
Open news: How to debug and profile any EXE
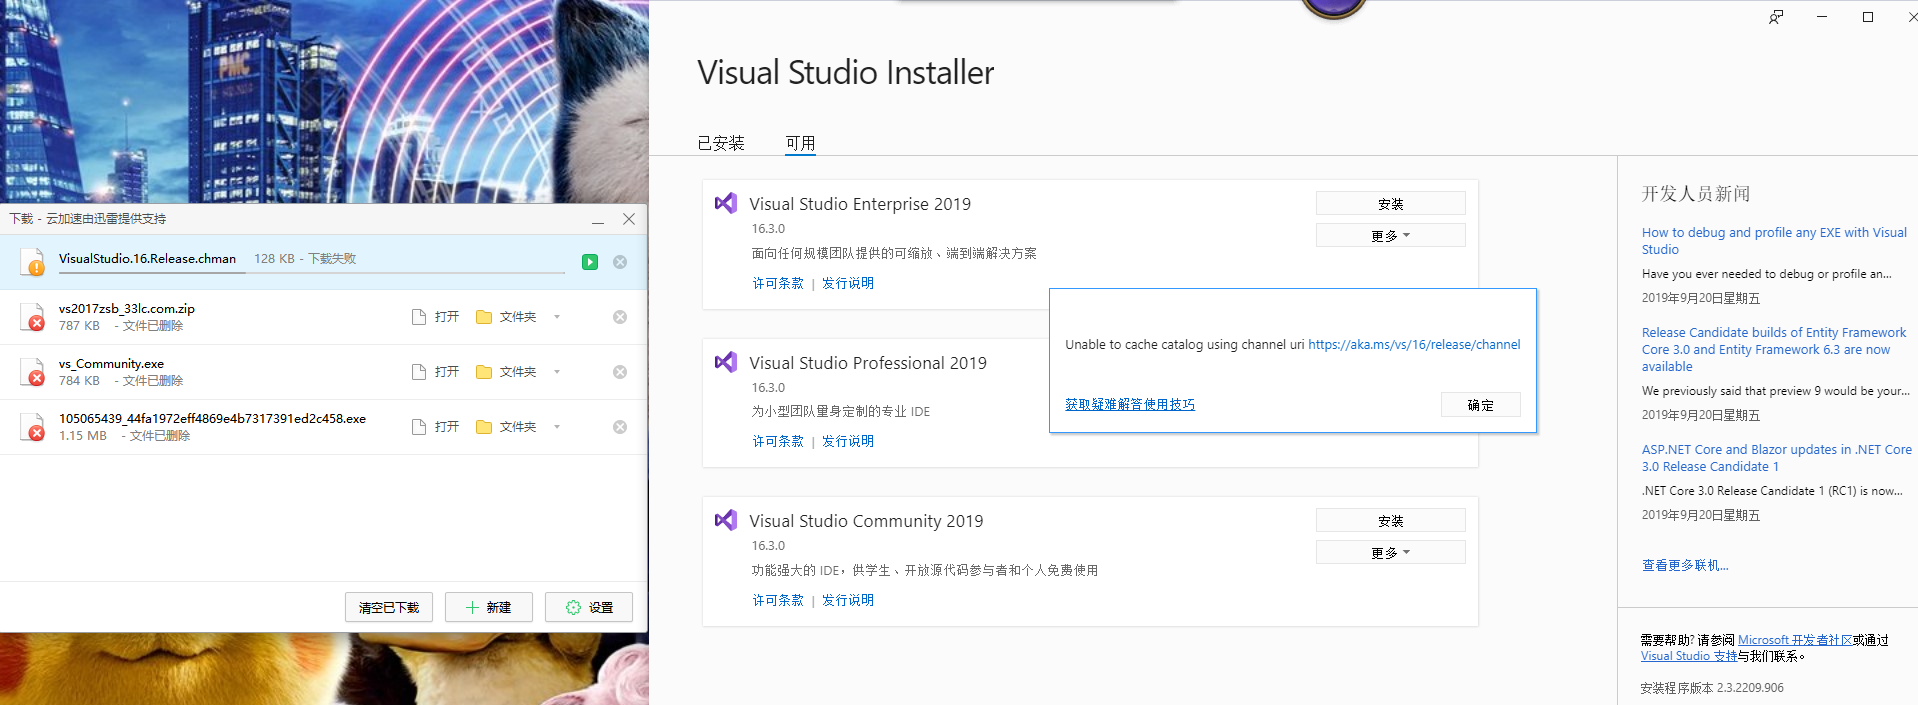click(x=1774, y=241)
